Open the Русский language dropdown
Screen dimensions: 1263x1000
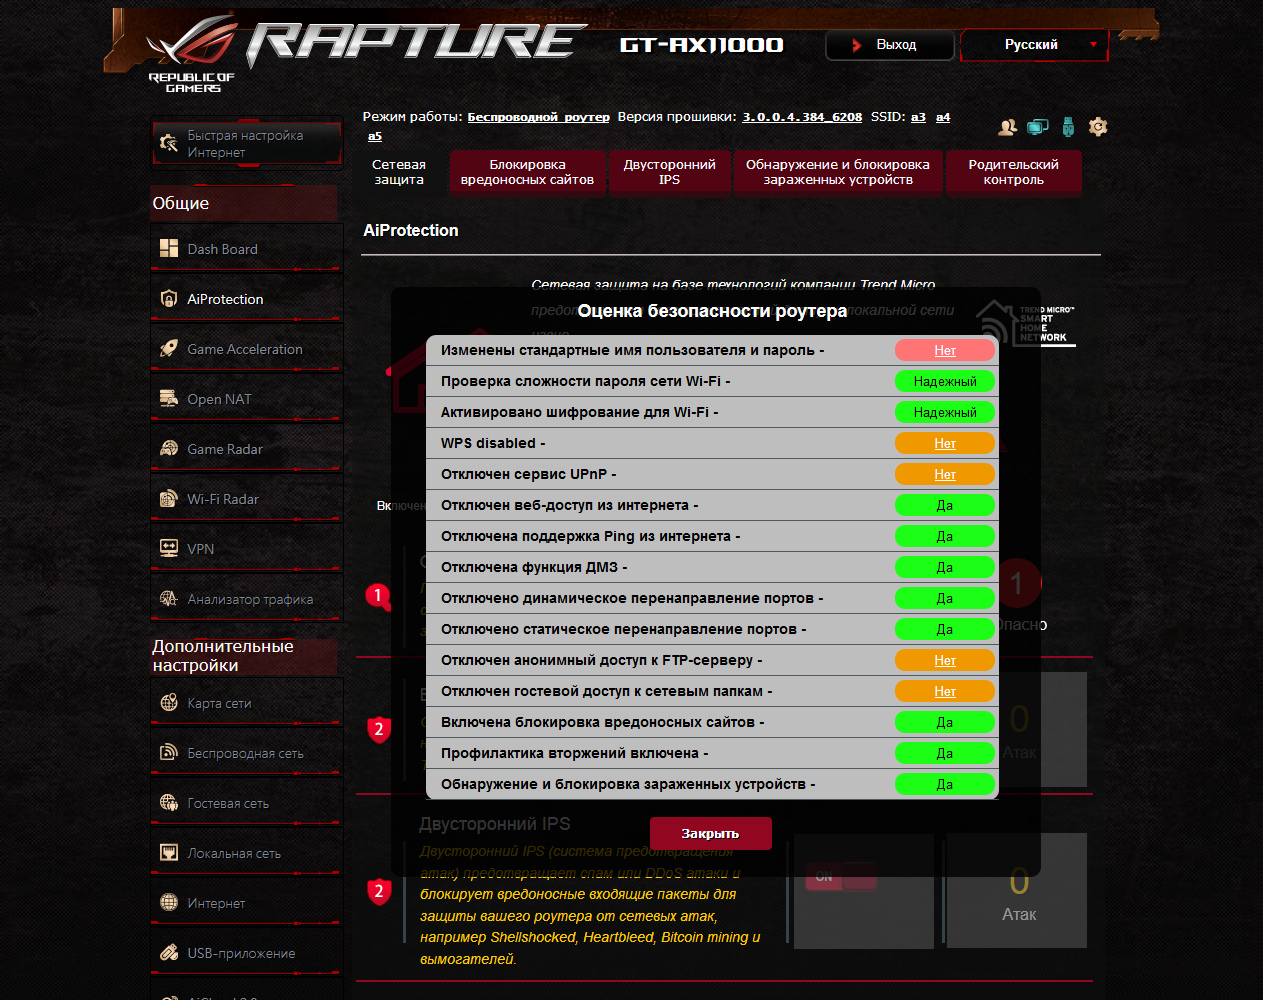tap(1034, 45)
